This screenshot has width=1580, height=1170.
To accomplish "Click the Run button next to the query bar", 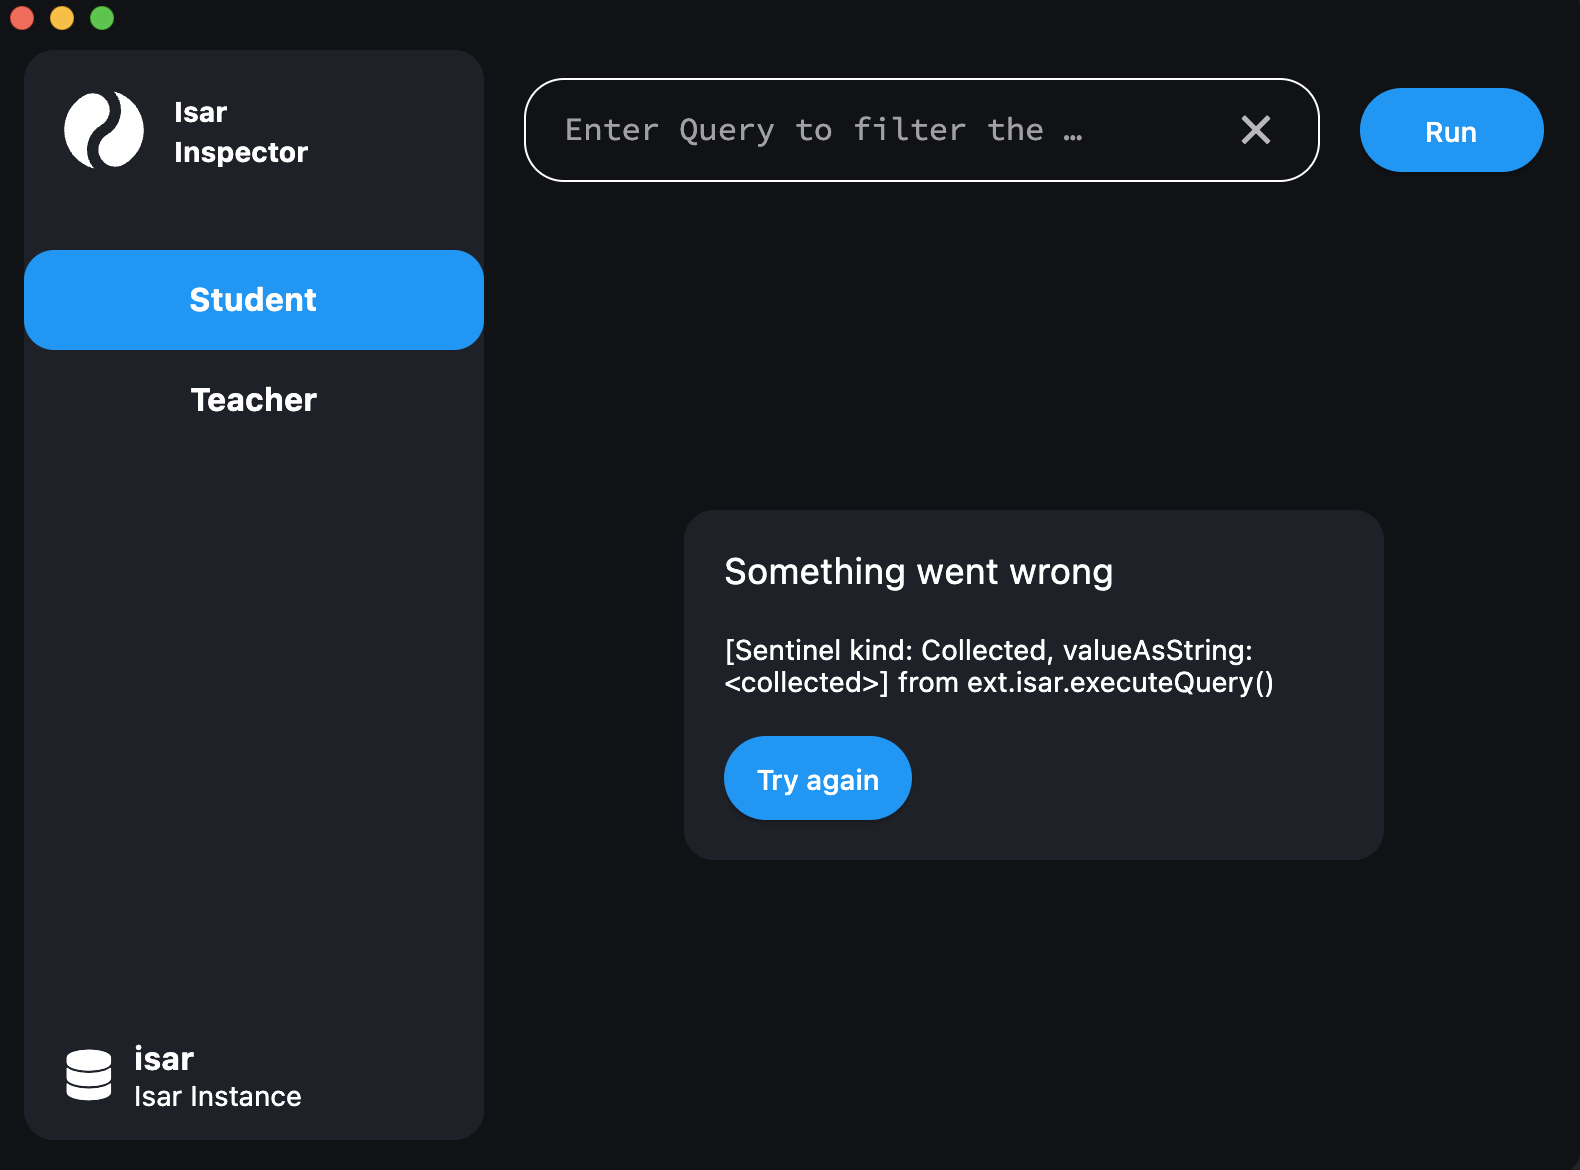I will 1451,130.
